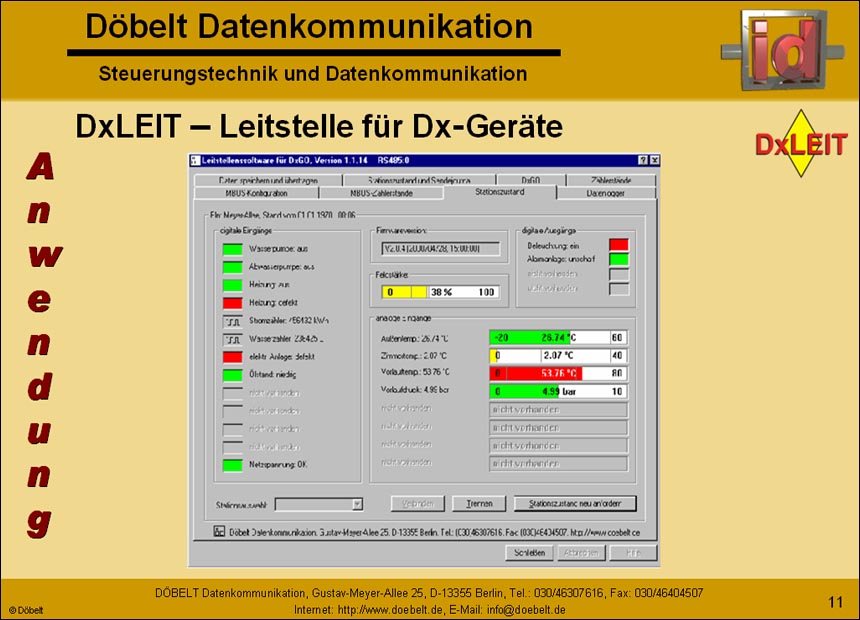
Task: Click the Alarmanlage: unscharf label
Action: coord(561,259)
